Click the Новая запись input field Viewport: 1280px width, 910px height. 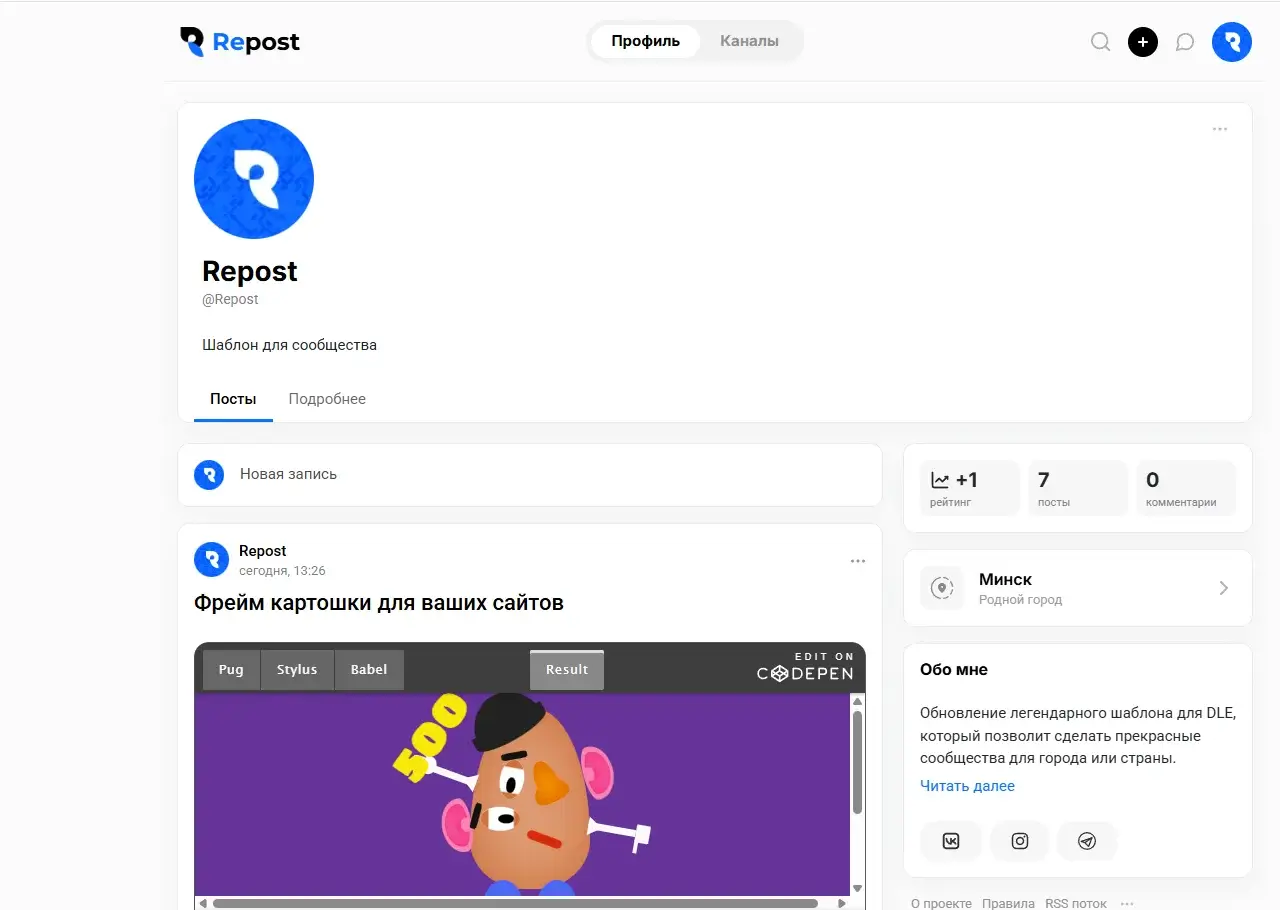click(x=530, y=474)
